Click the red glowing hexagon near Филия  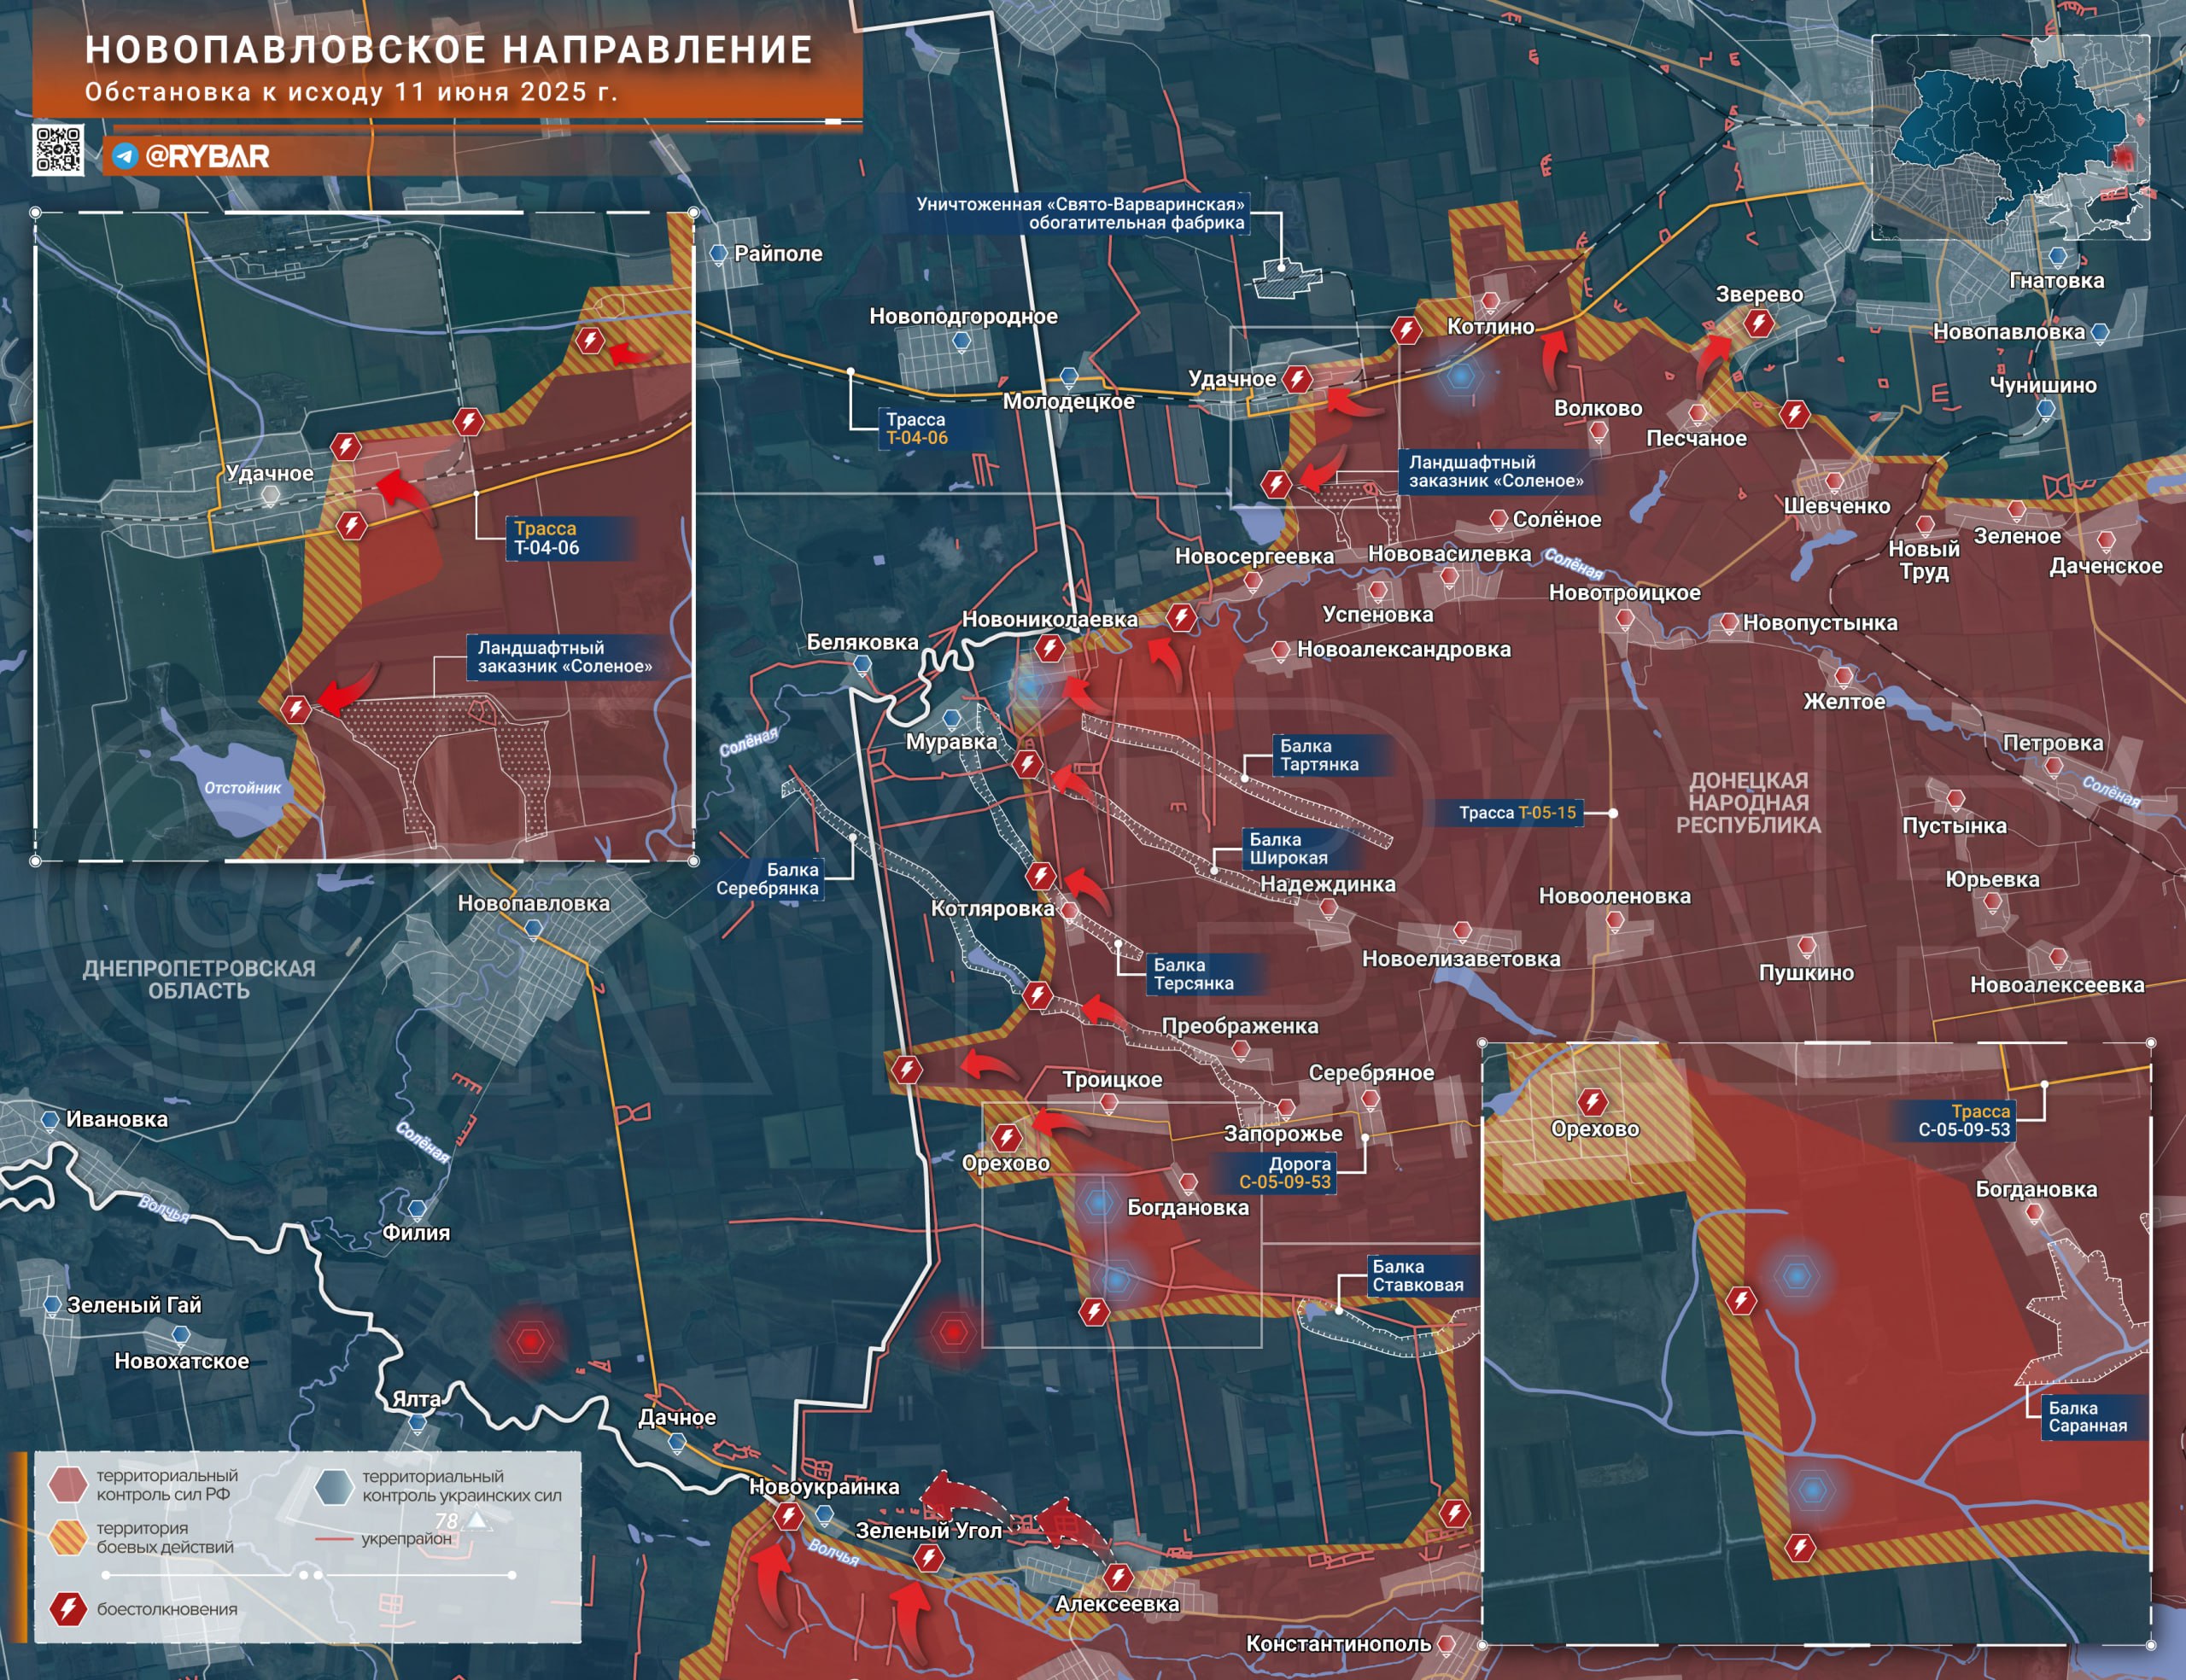point(529,1340)
